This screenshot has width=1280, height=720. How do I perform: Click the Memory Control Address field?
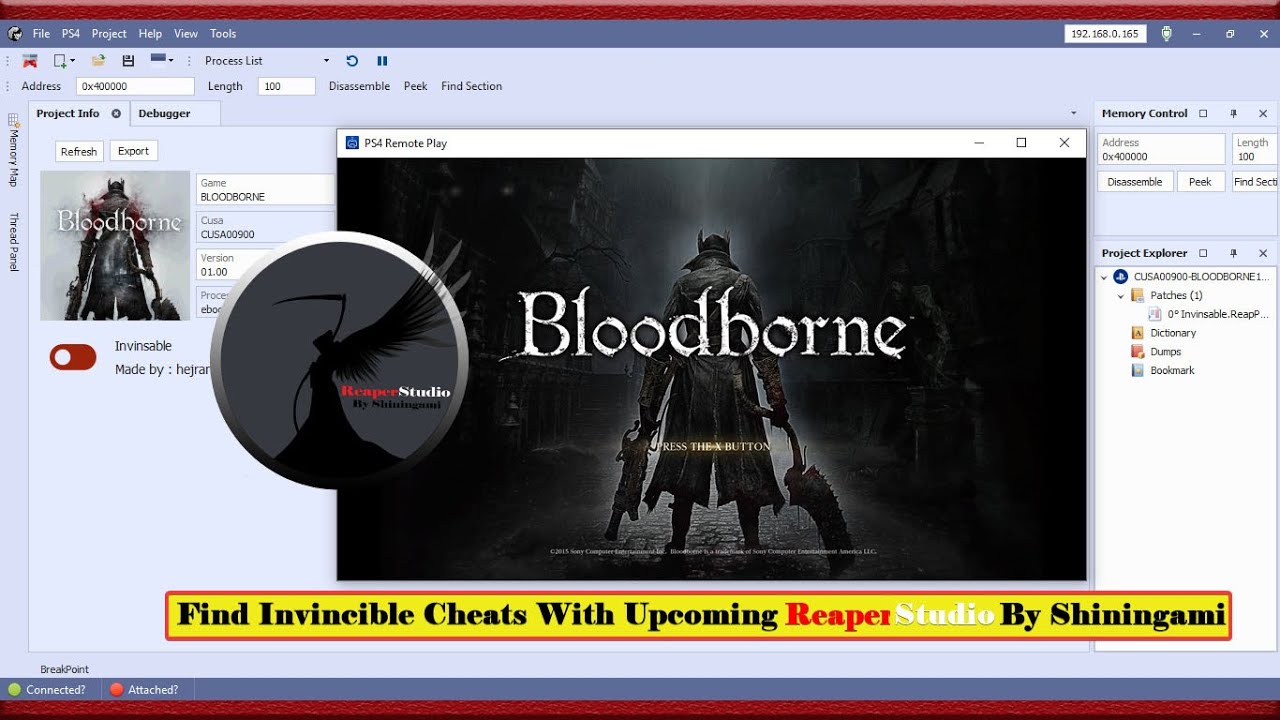coord(1161,149)
